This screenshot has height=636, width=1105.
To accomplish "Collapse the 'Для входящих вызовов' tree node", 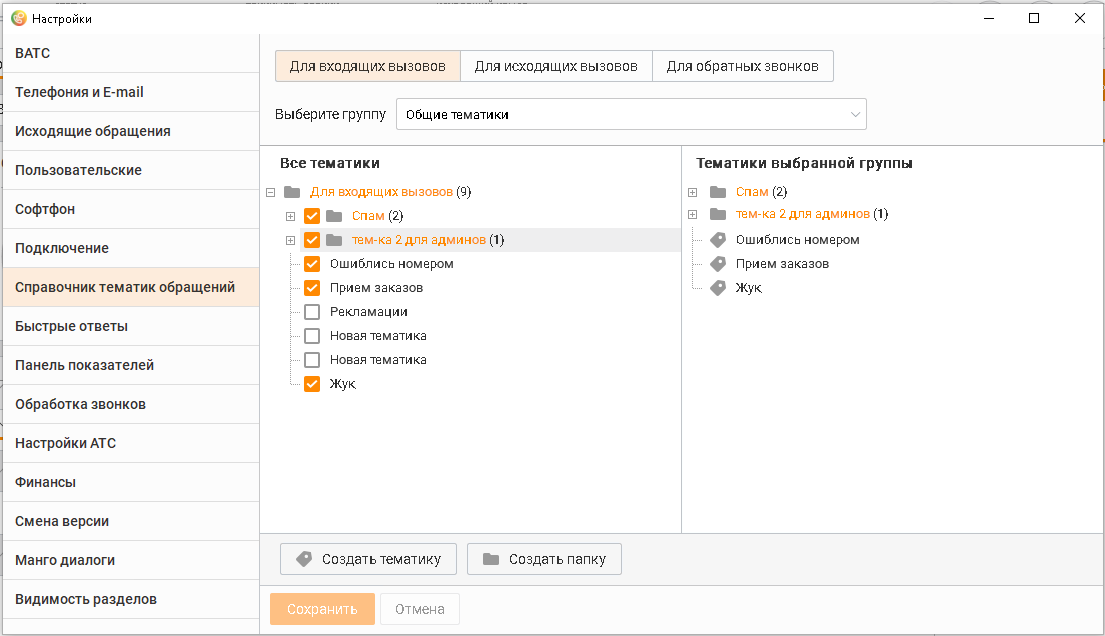I will coord(271,192).
